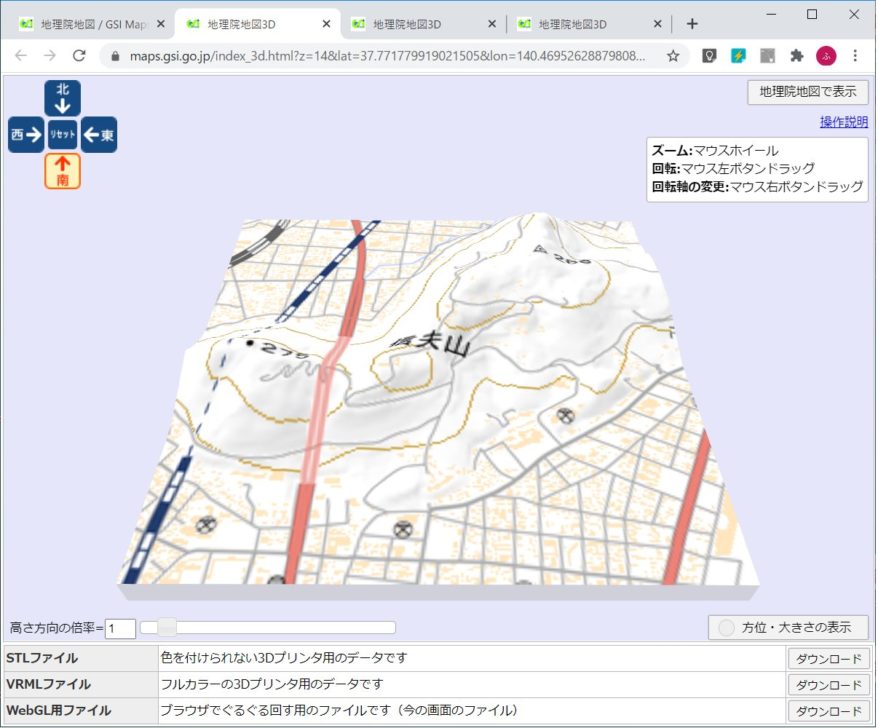Select the highlighted 南 (south) direction icon
This screenshot has height=728, width=878.
(x=62, y=172)
